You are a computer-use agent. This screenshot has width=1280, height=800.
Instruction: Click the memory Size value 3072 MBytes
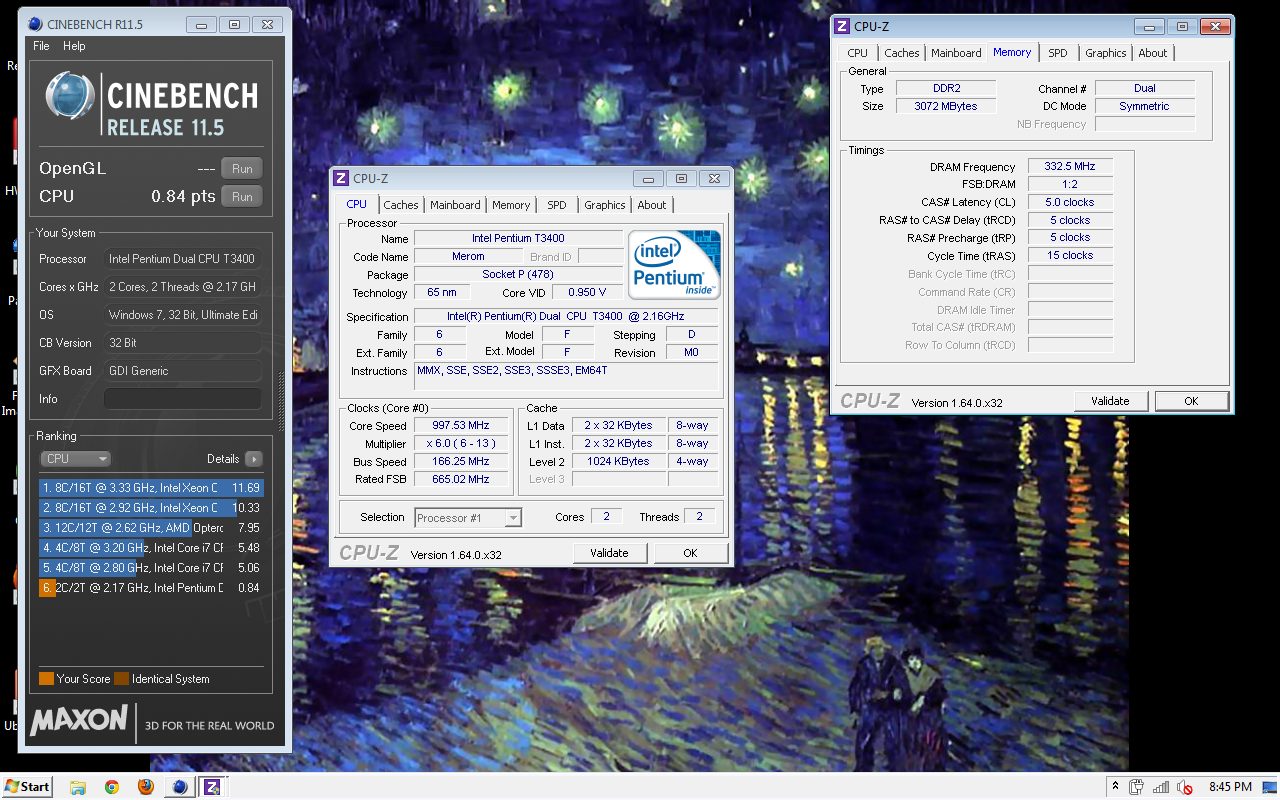[x=946, y=106]
